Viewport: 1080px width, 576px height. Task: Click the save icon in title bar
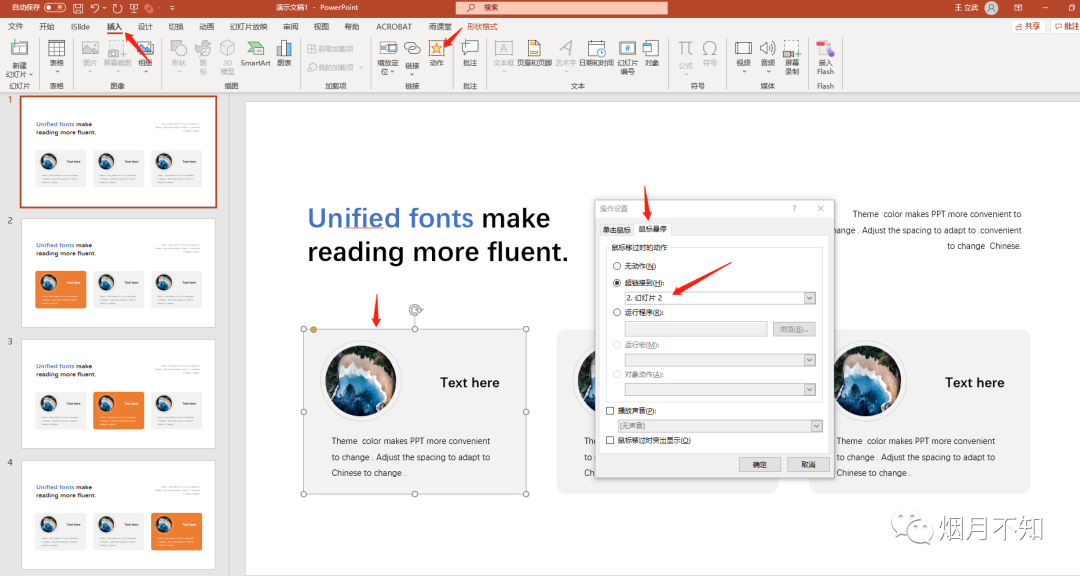tap(77, 7)
